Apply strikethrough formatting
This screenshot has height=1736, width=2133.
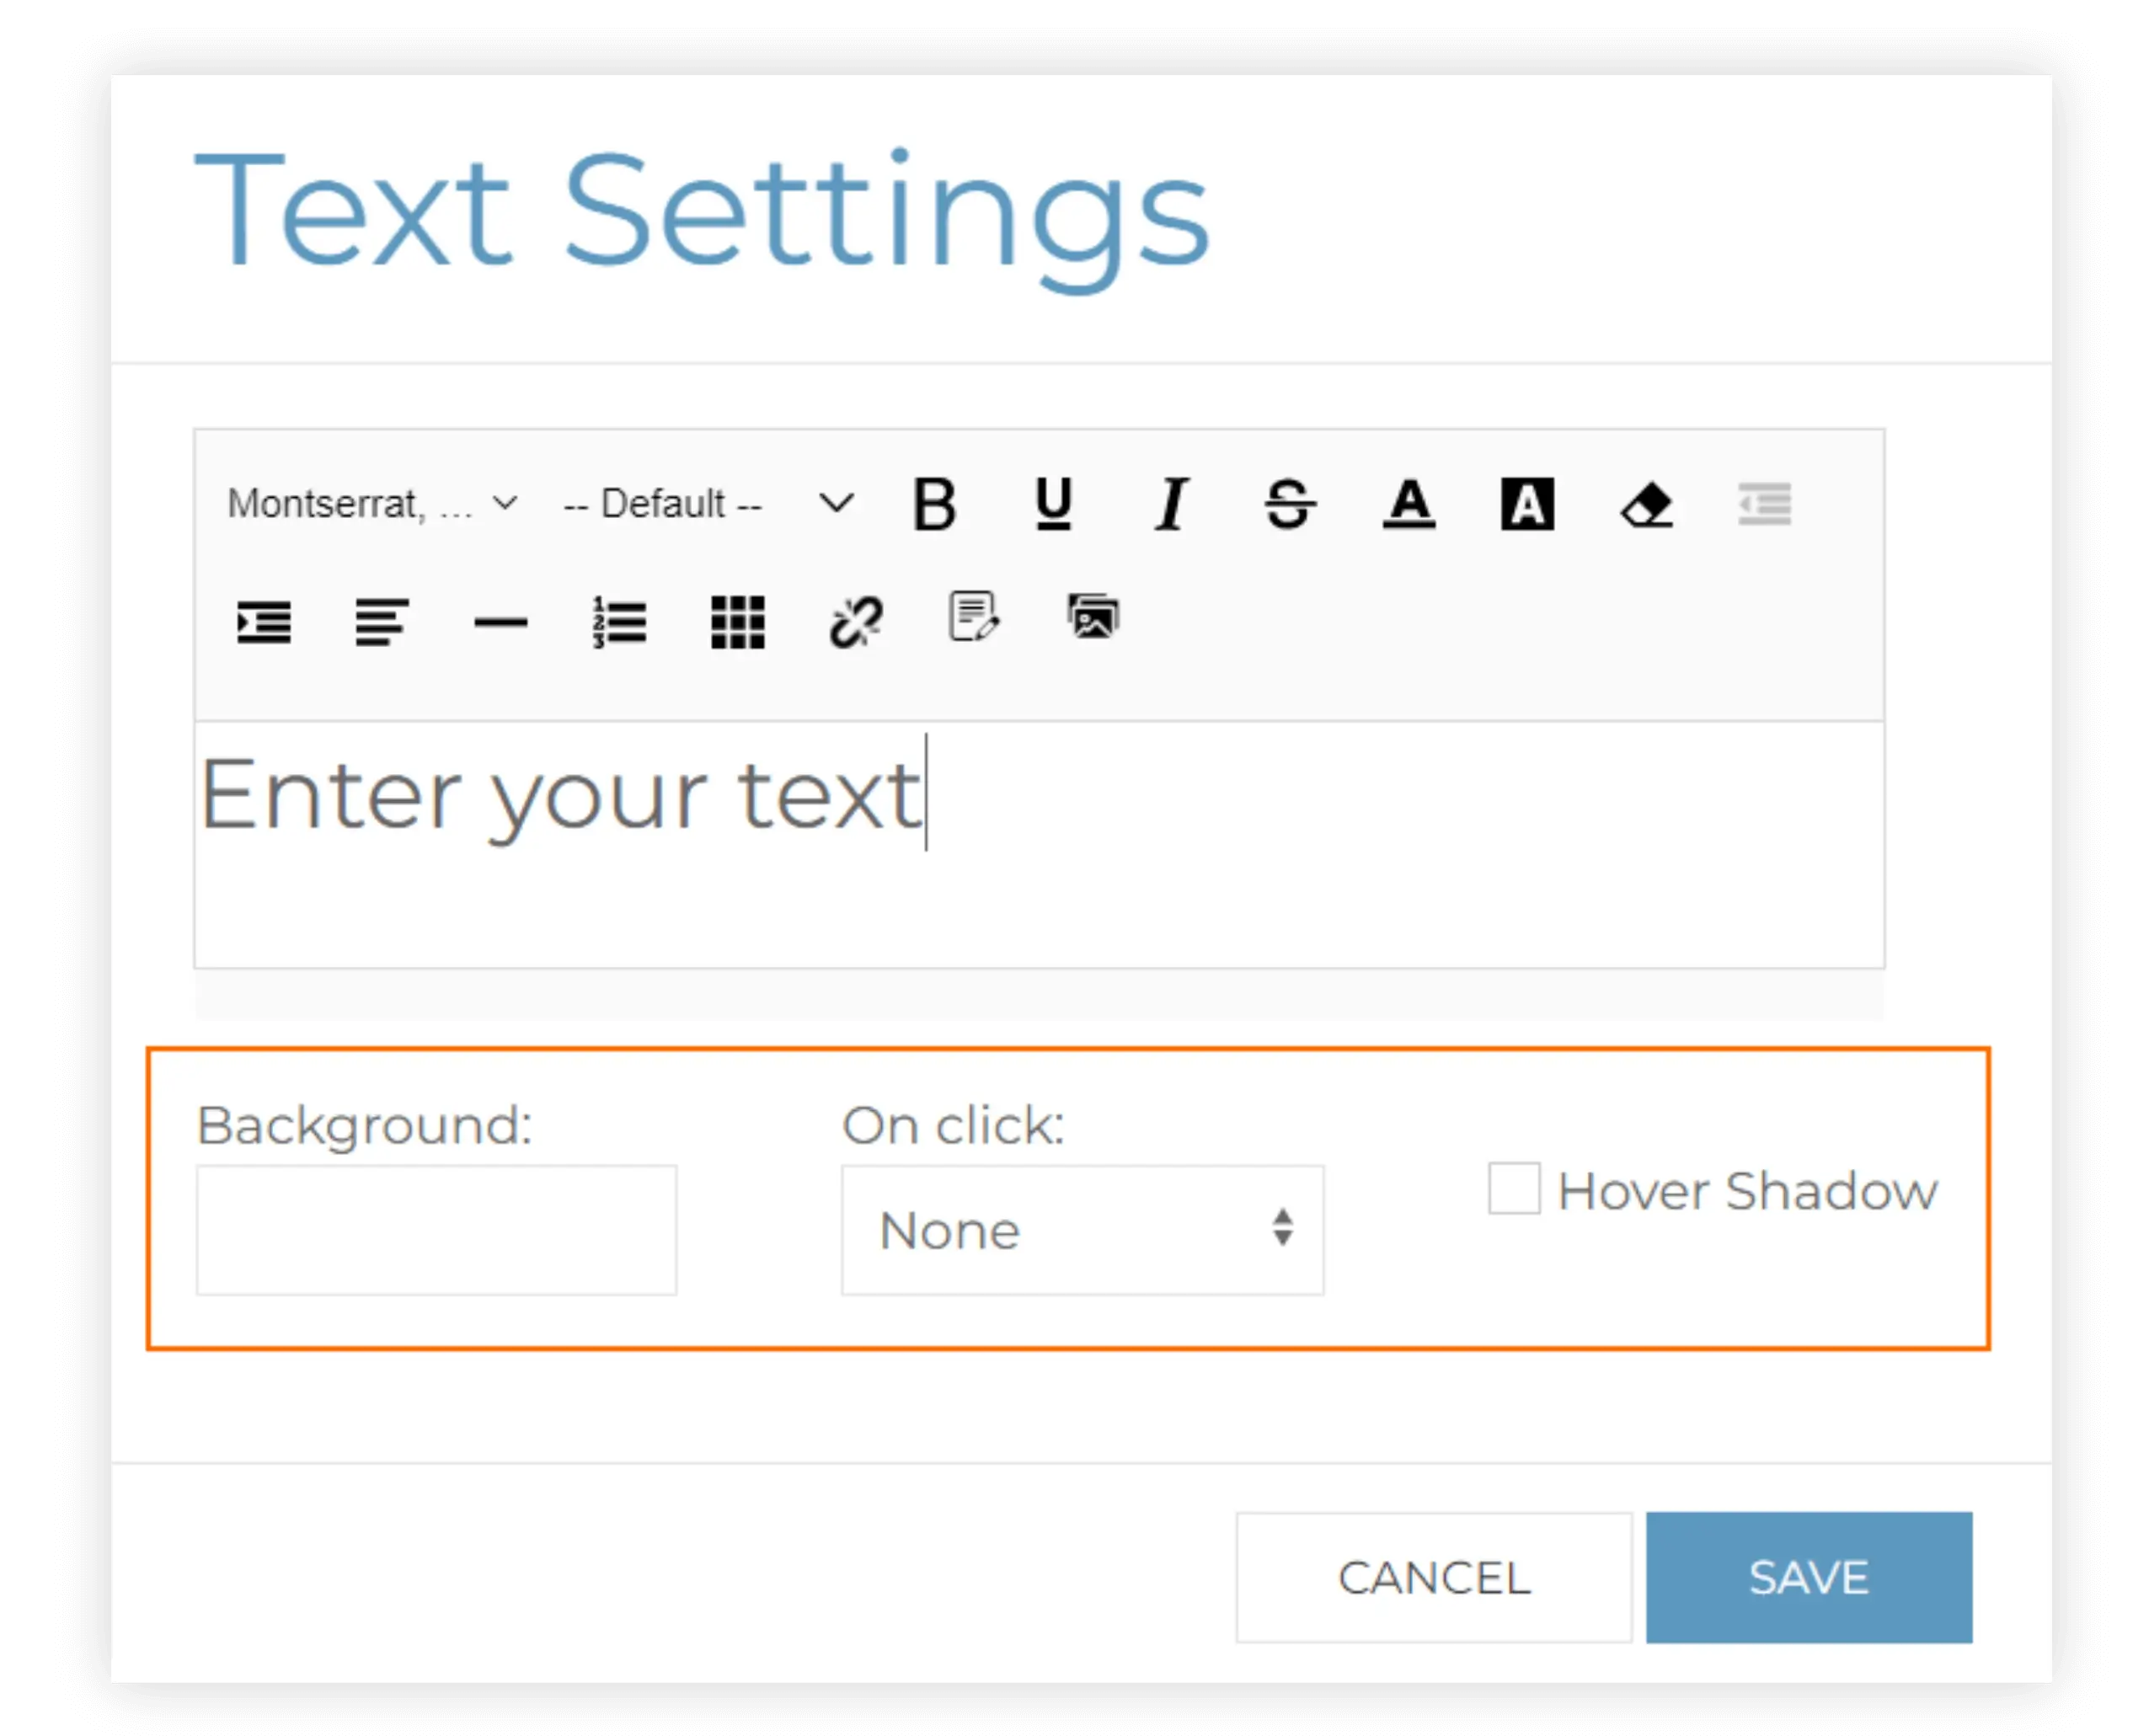(x=1290, y=503)
